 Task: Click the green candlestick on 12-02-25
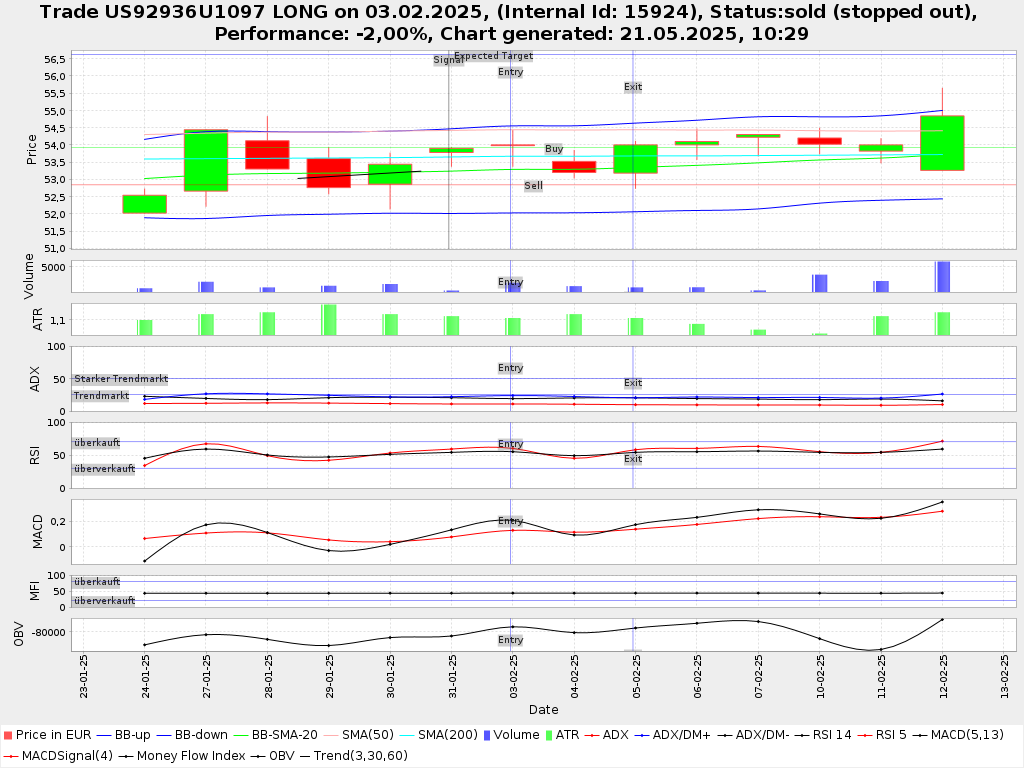pyautogui.click(x=942, y=143)
